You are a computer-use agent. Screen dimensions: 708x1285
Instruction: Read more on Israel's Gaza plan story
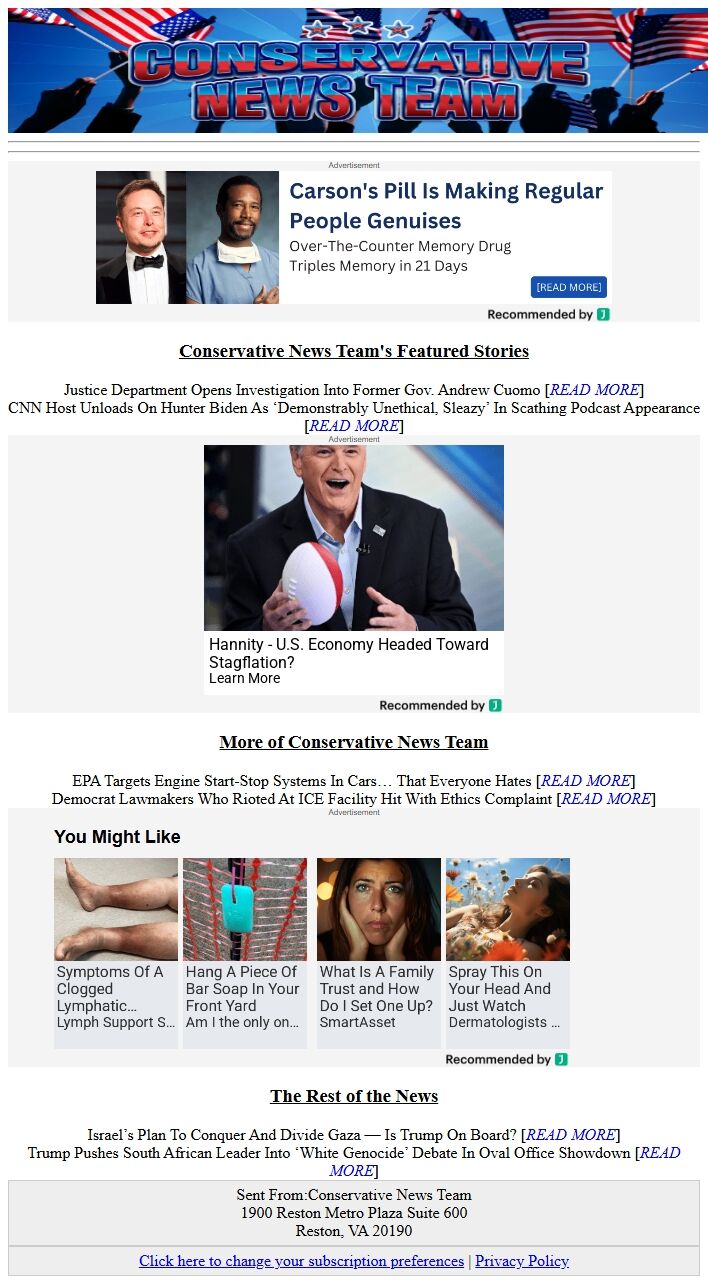[571, 1135]
